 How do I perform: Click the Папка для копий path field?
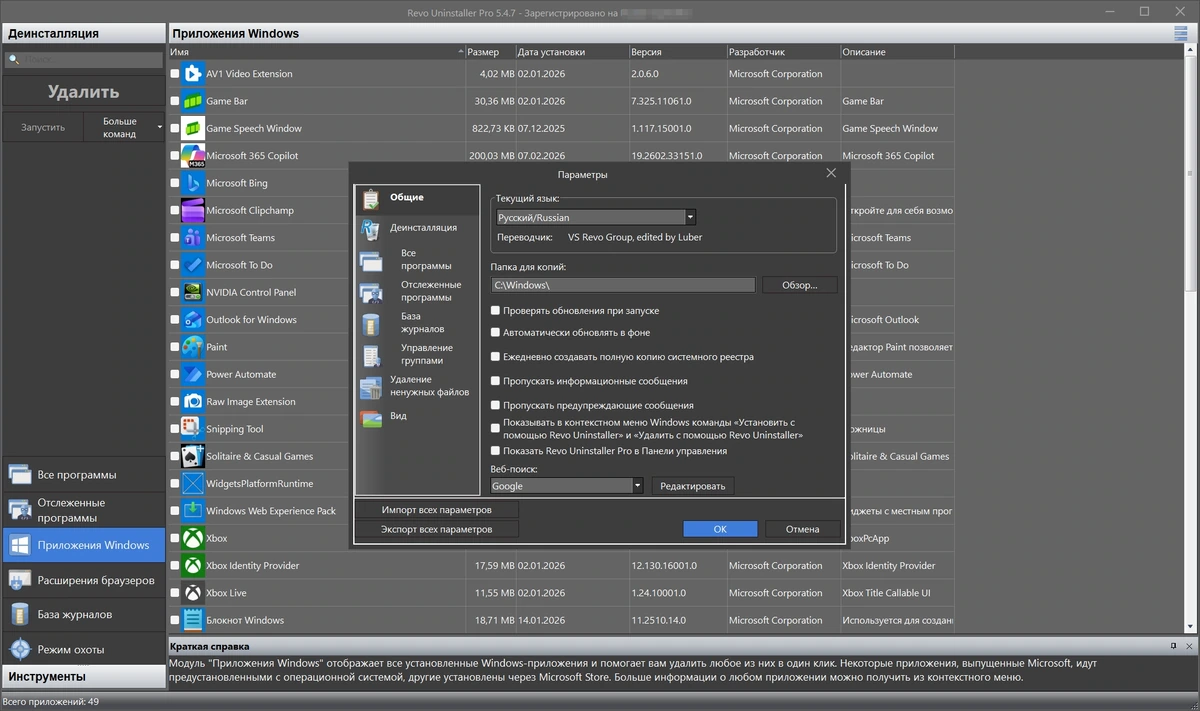click(623, 285)
